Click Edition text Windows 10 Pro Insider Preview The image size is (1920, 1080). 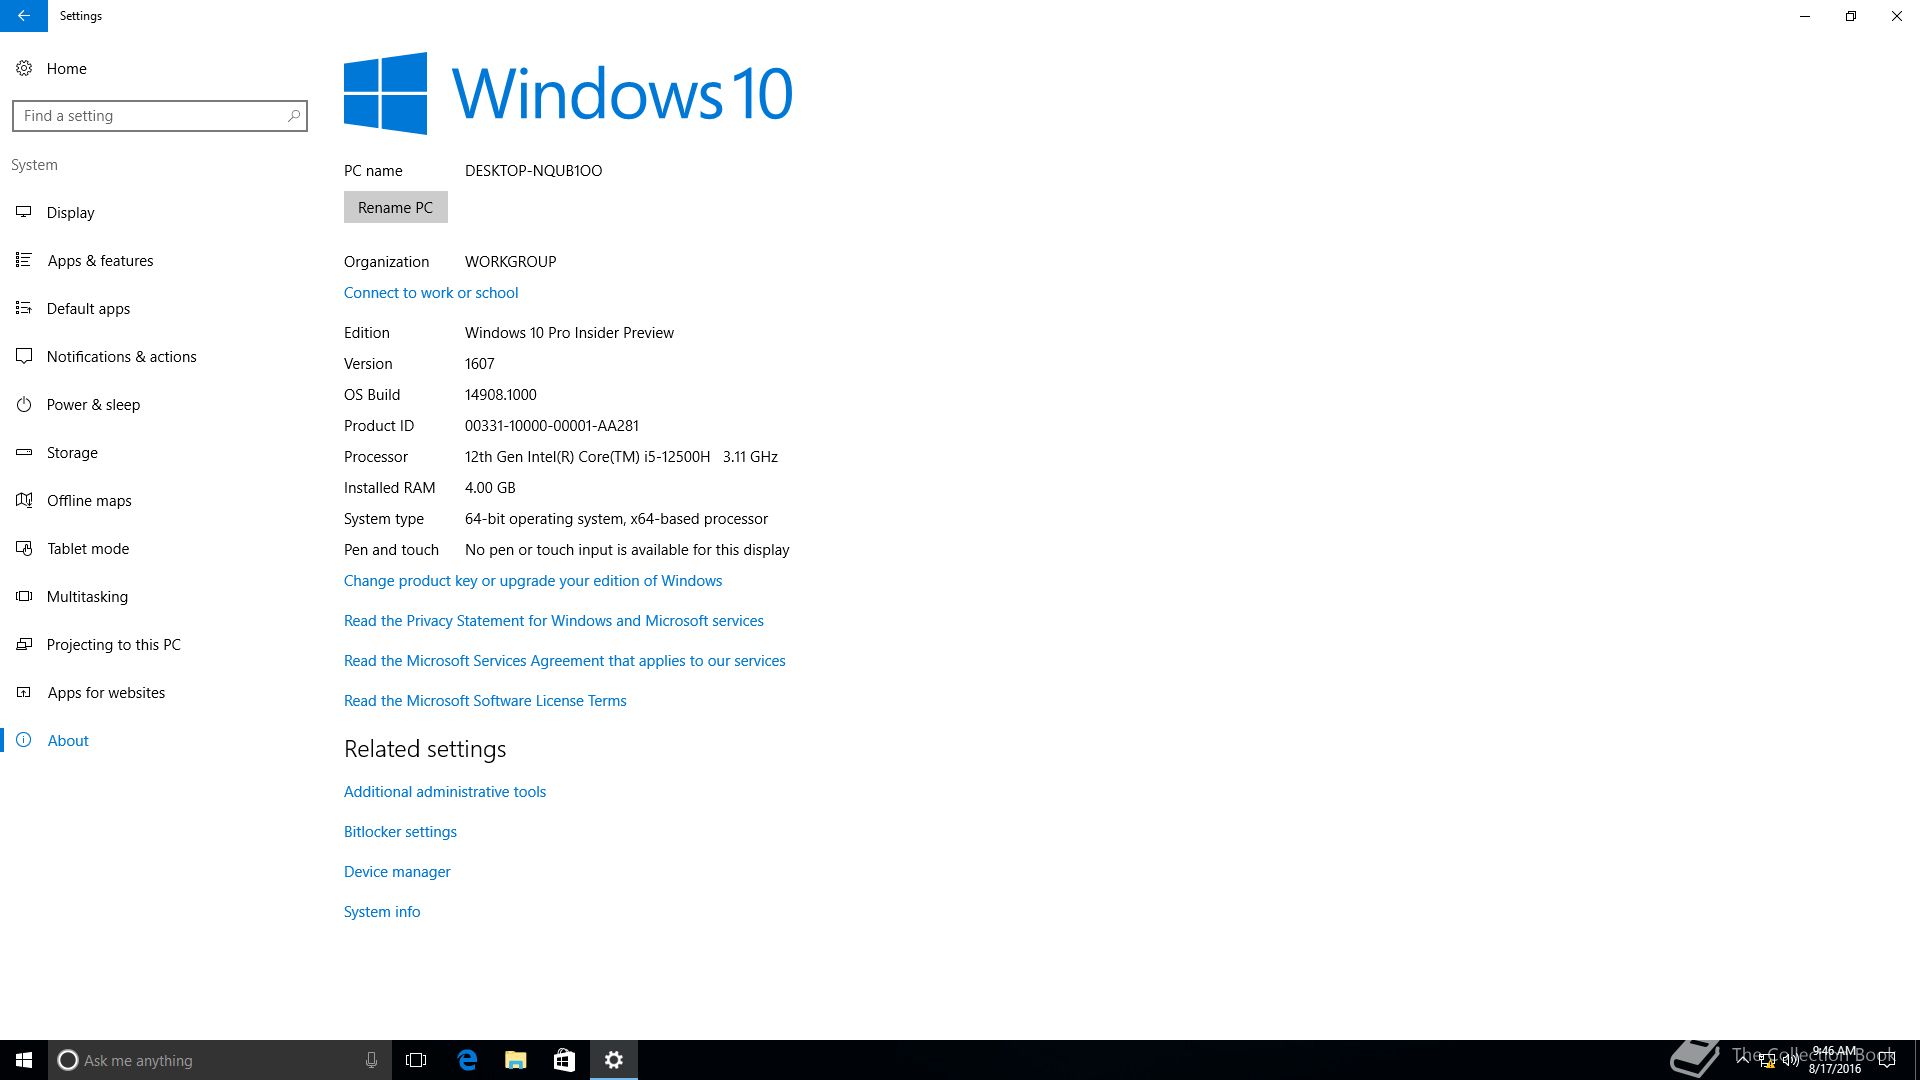pyautogui.click(x=569, y=333)
